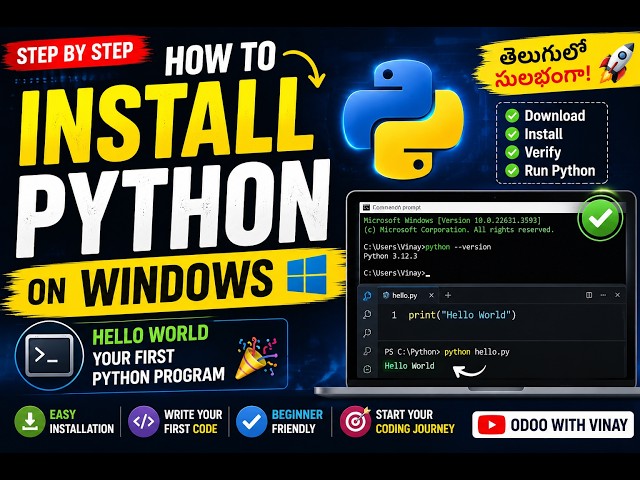Click the green HELLO WORLD heading text
Image resolution: width=640 pixels, height=480 pixels.
point(150,335)
